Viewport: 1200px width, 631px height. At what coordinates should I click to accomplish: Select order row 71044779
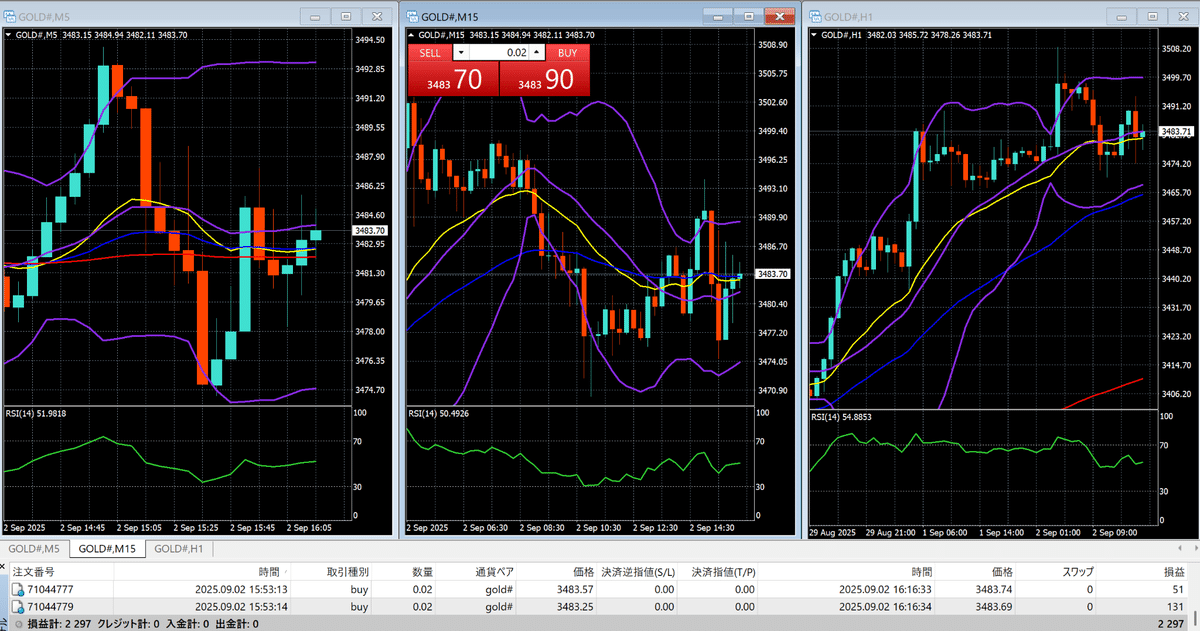(598, 606)
